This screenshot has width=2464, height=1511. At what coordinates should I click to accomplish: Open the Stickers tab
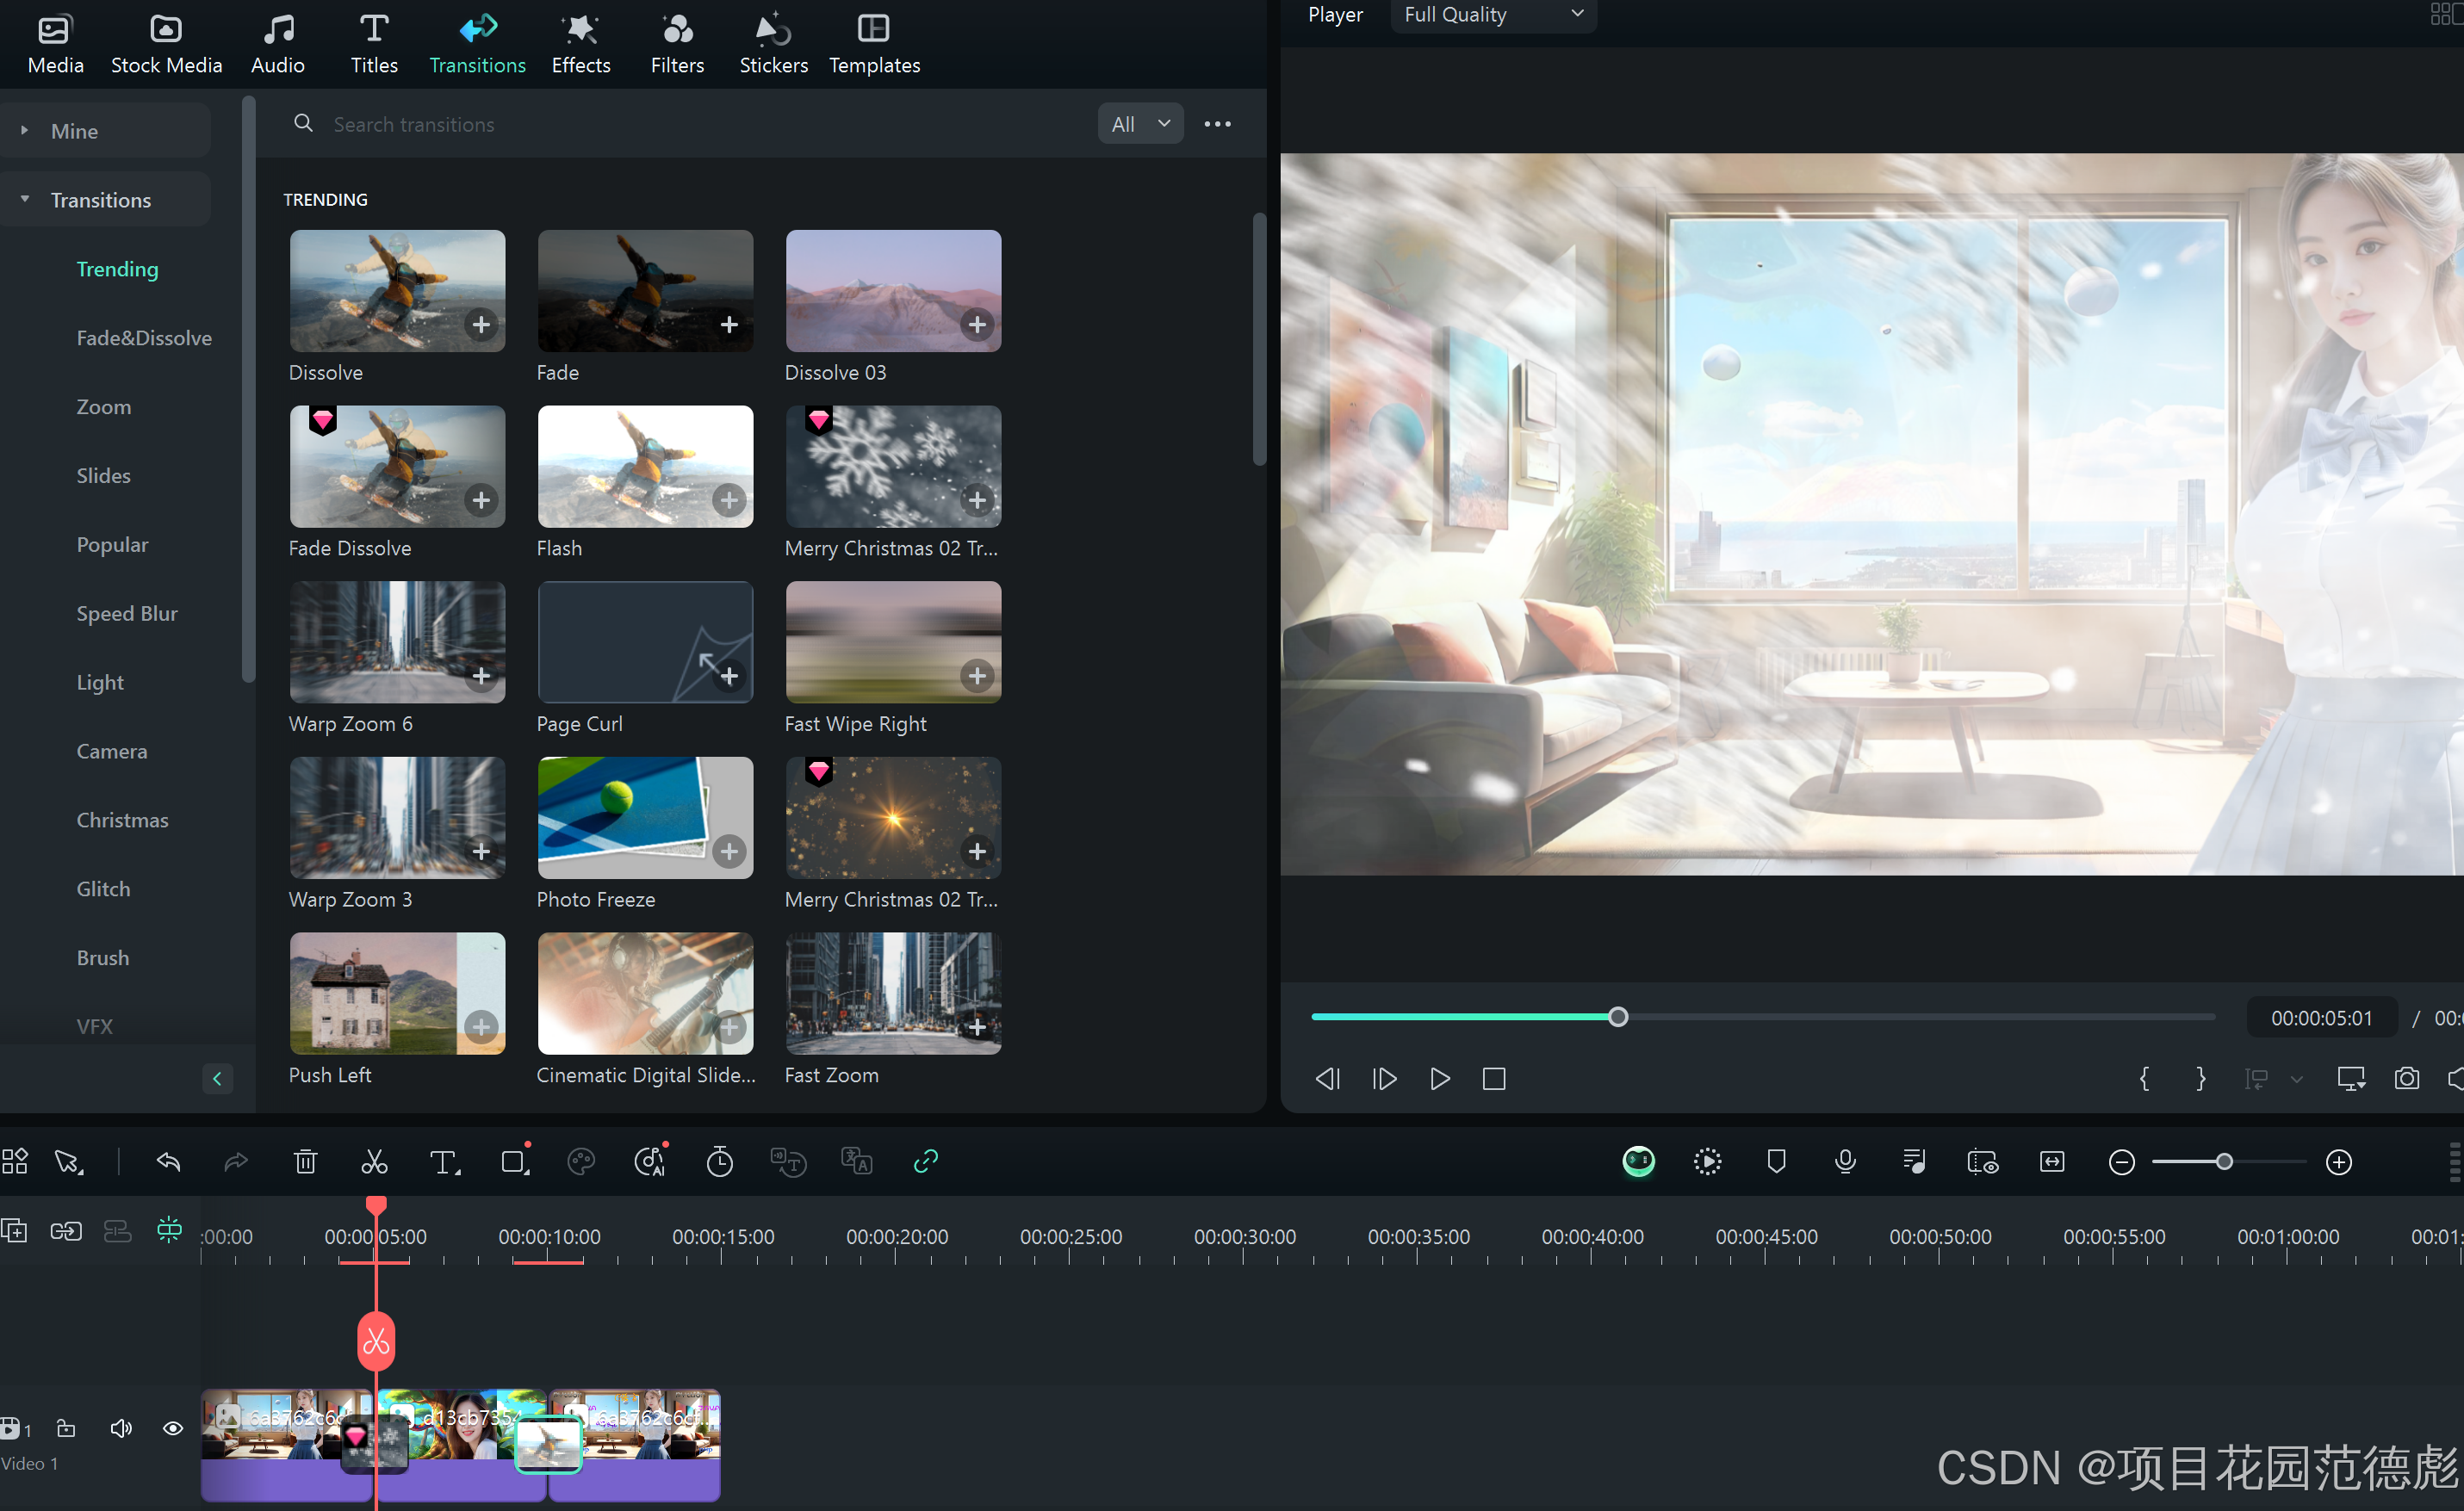772,44
